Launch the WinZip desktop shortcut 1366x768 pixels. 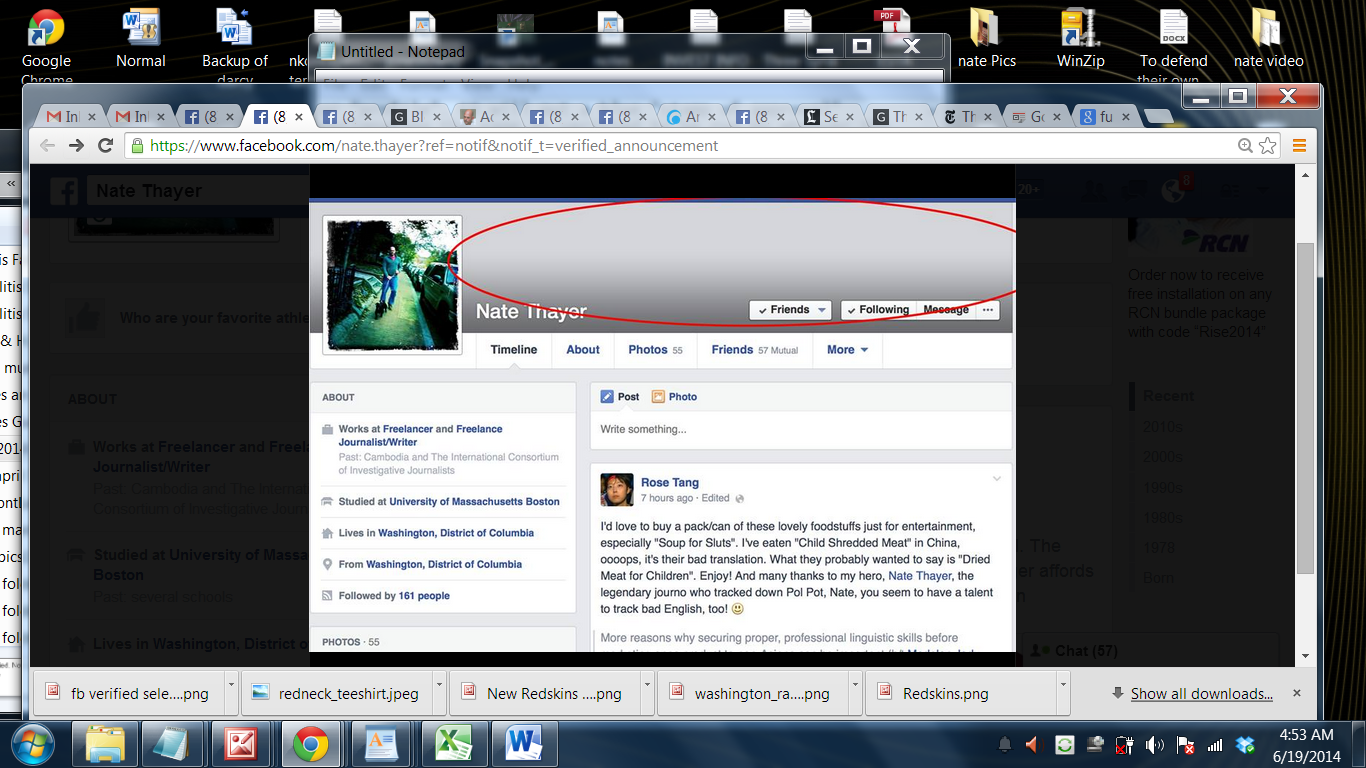coord(1081,40)
